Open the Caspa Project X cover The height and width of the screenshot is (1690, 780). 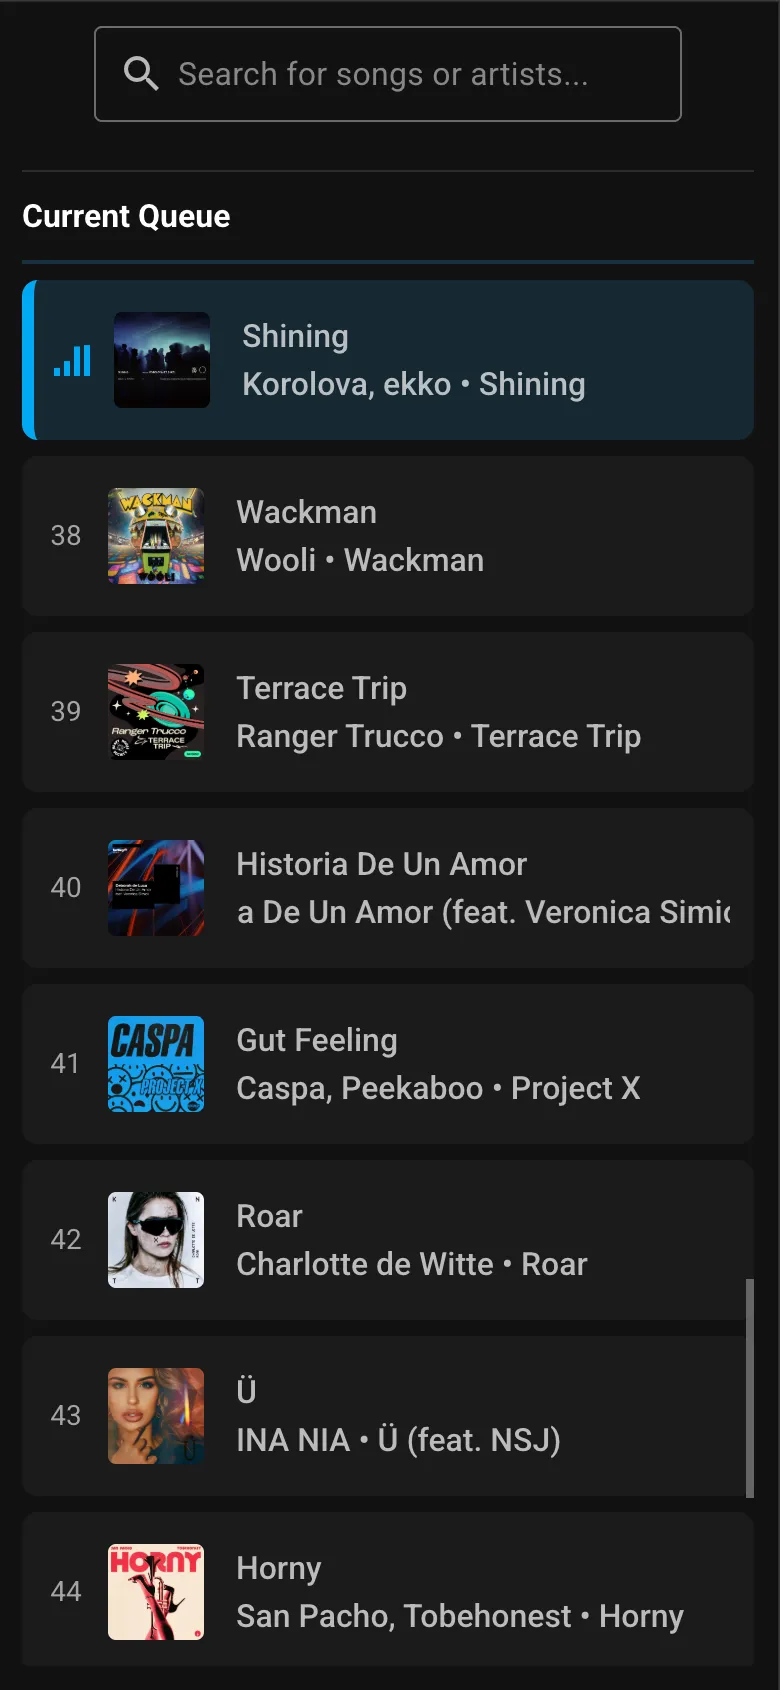coord(156,1064)
